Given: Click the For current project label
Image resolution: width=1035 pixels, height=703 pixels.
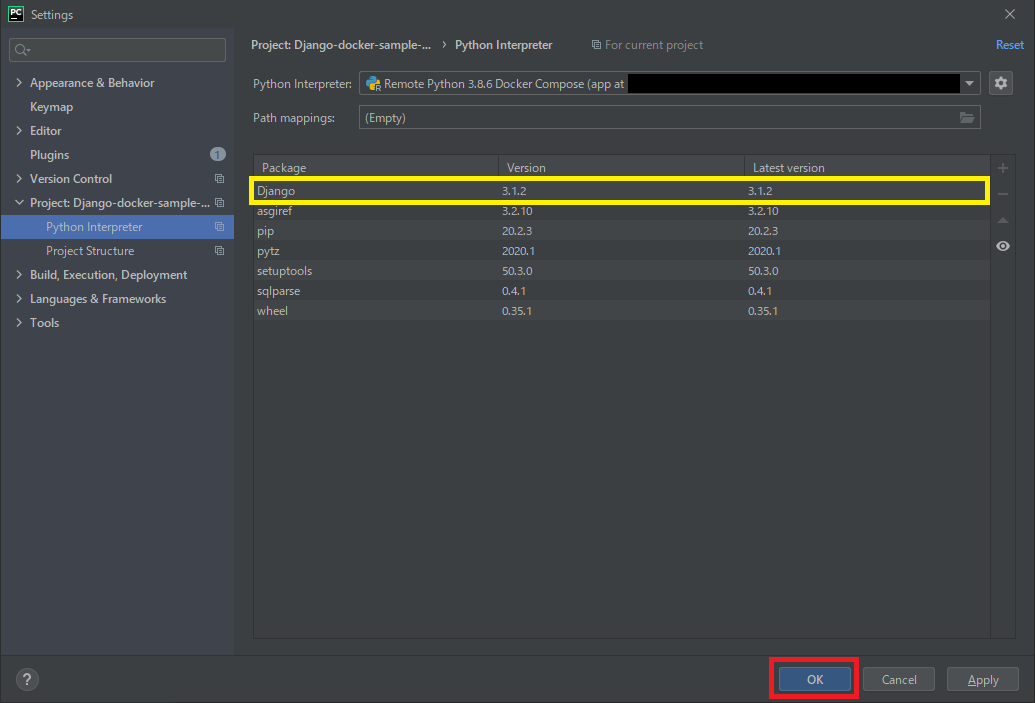Looking at the screenshot, I should tap(653, 45).
